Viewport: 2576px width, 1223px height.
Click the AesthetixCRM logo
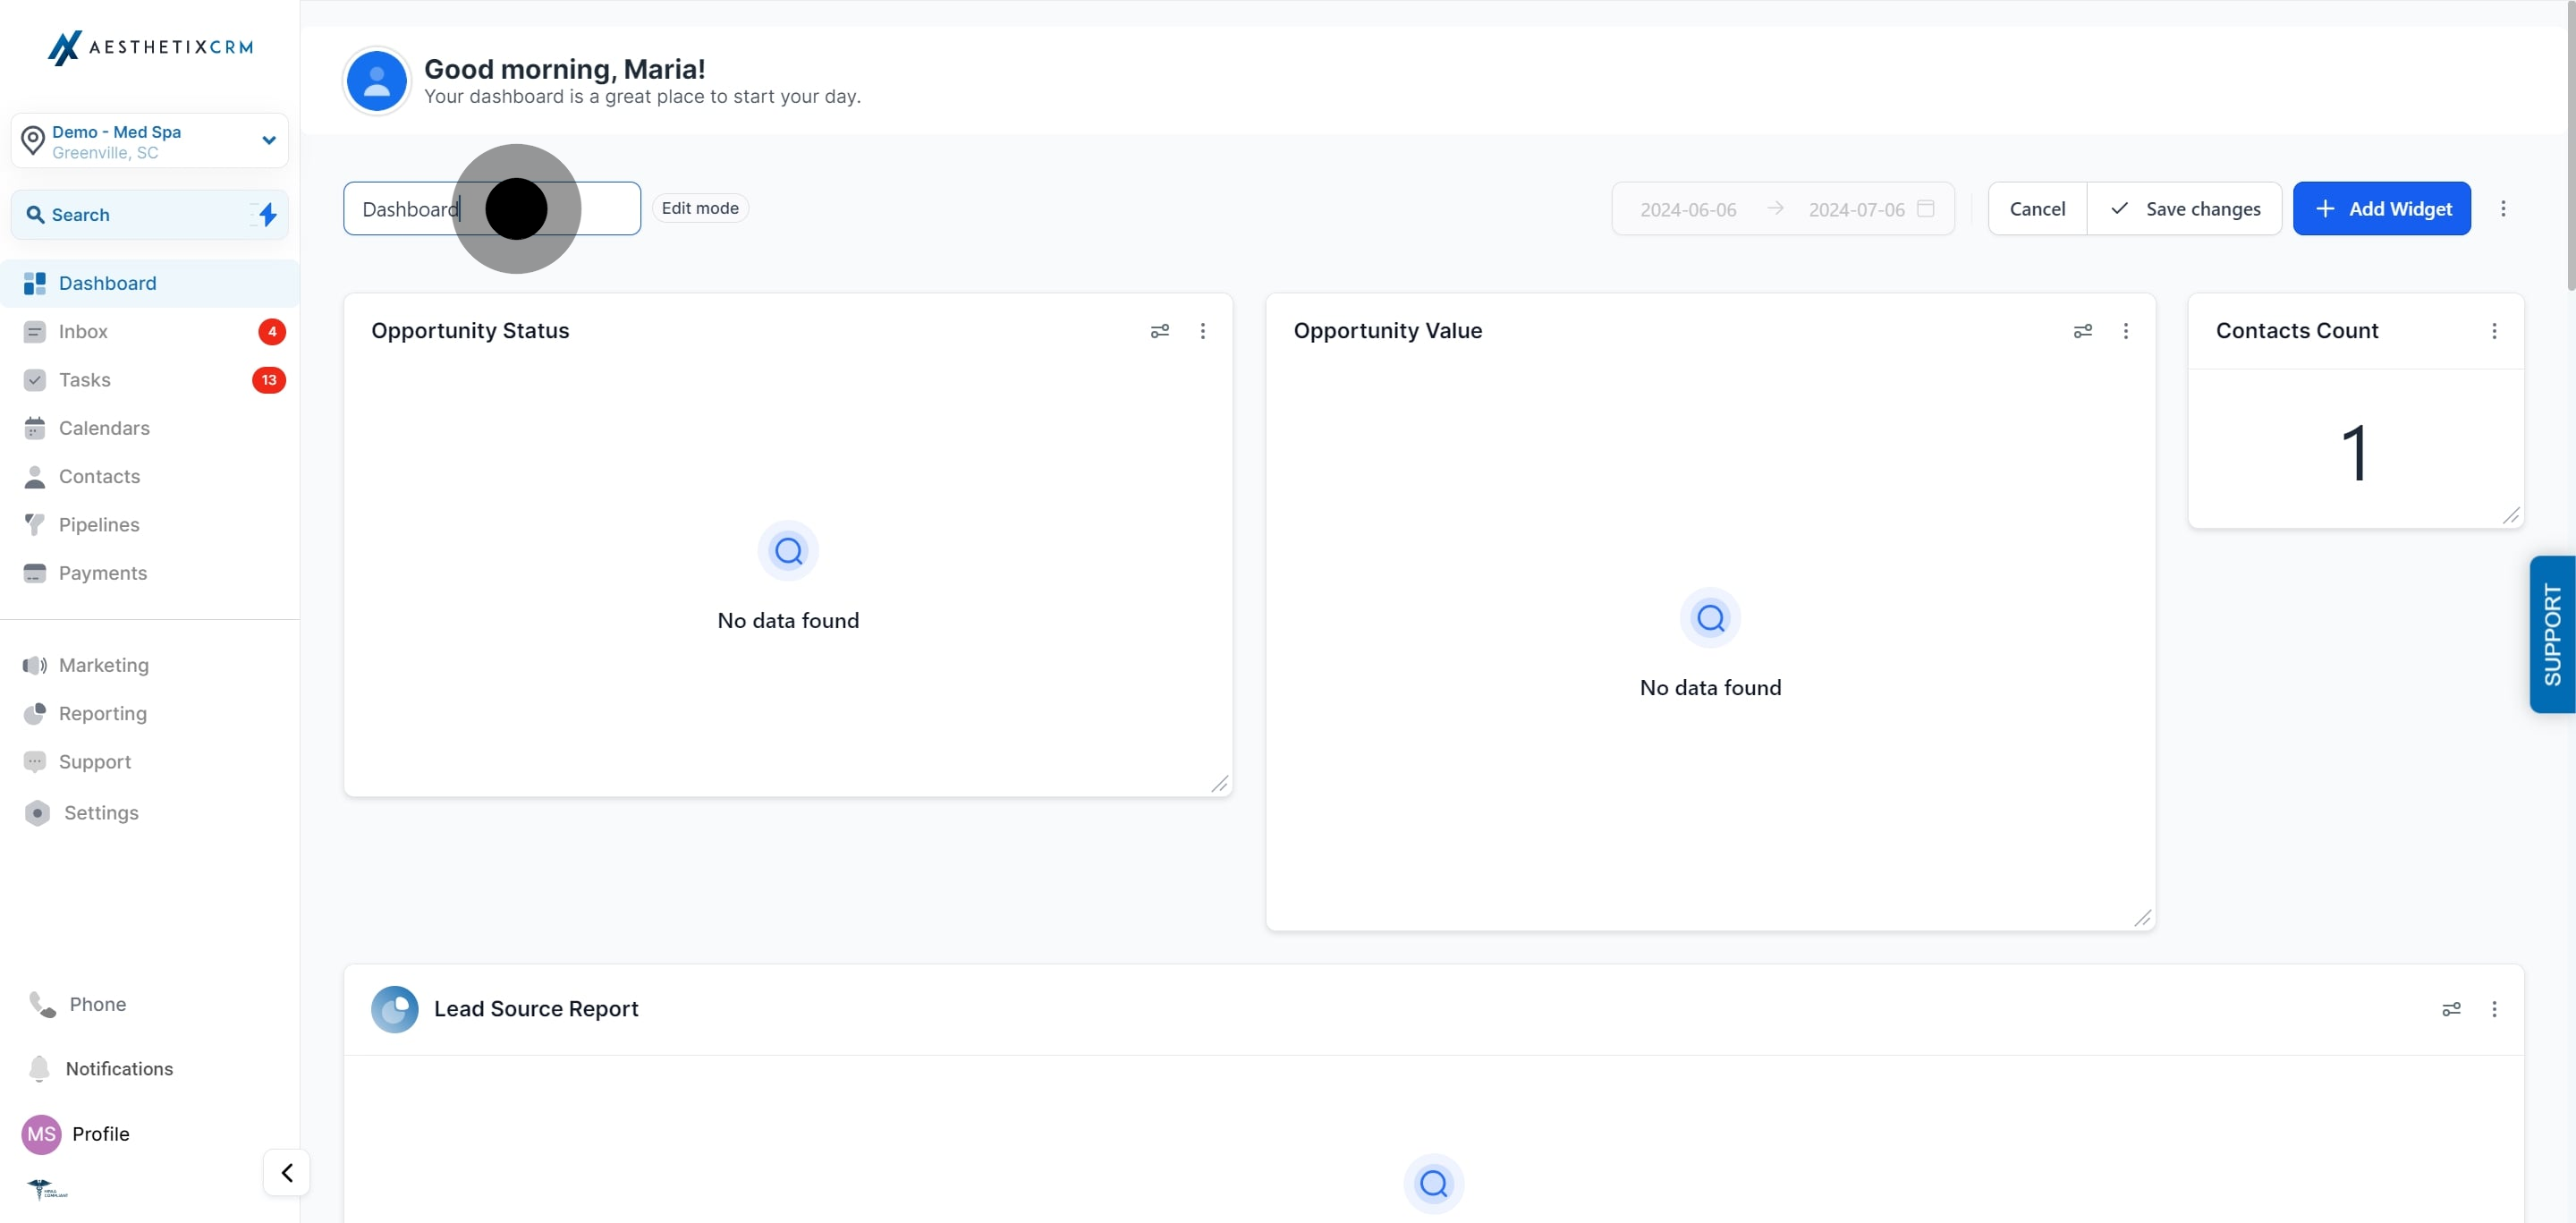tap(150, 47)
